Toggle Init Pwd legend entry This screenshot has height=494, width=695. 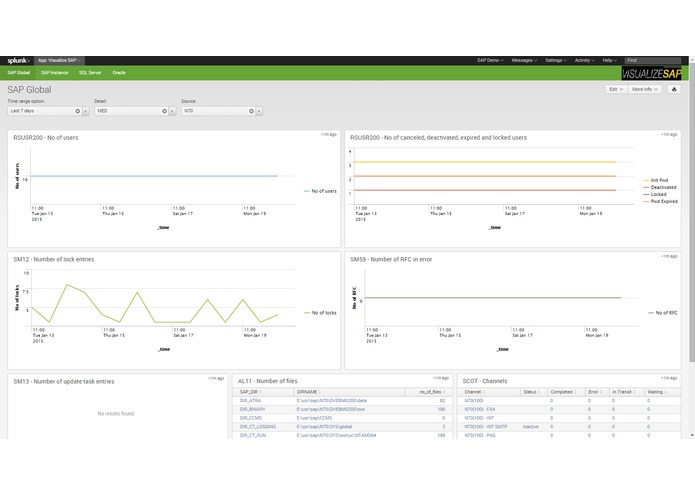tap(656, 180)
